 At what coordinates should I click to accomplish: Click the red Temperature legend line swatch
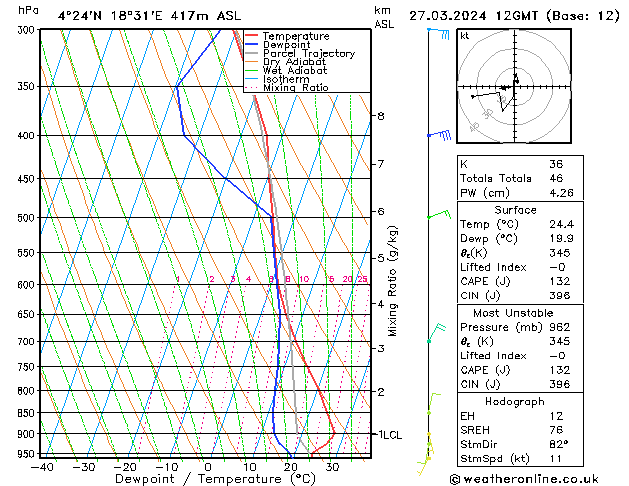(x=251, y=36)
